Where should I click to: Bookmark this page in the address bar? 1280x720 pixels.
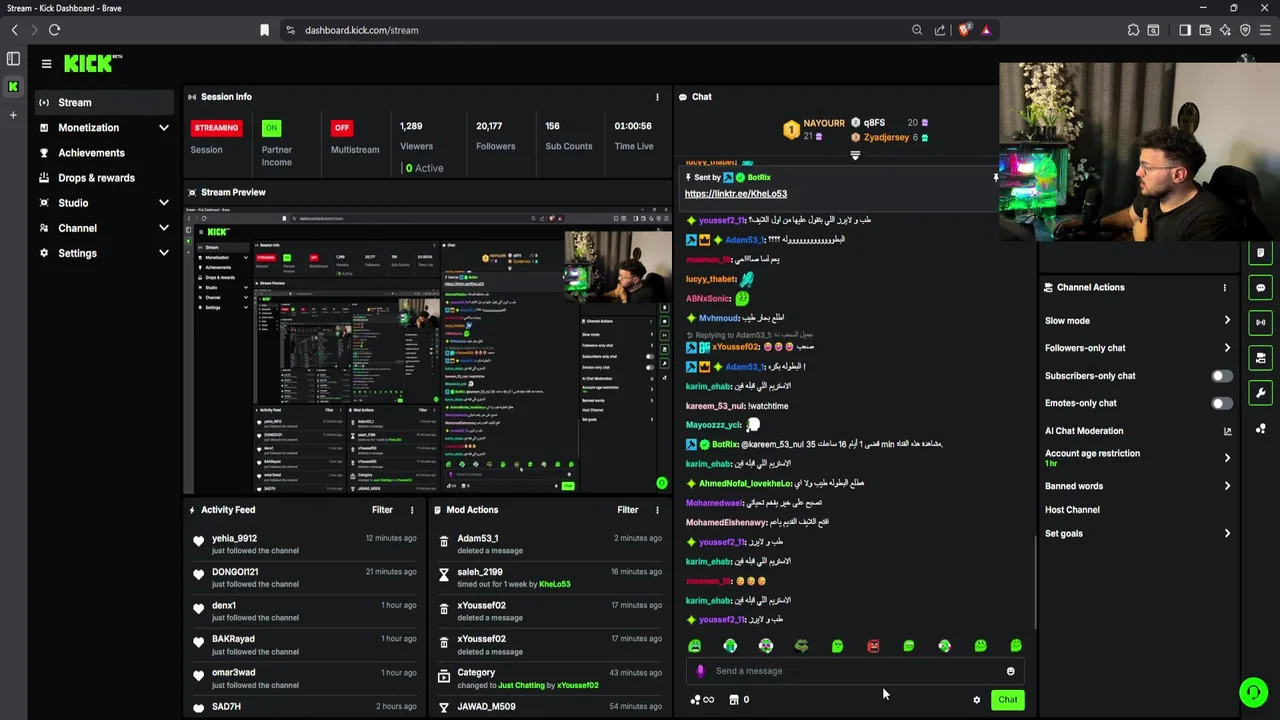tap(264, 30)
